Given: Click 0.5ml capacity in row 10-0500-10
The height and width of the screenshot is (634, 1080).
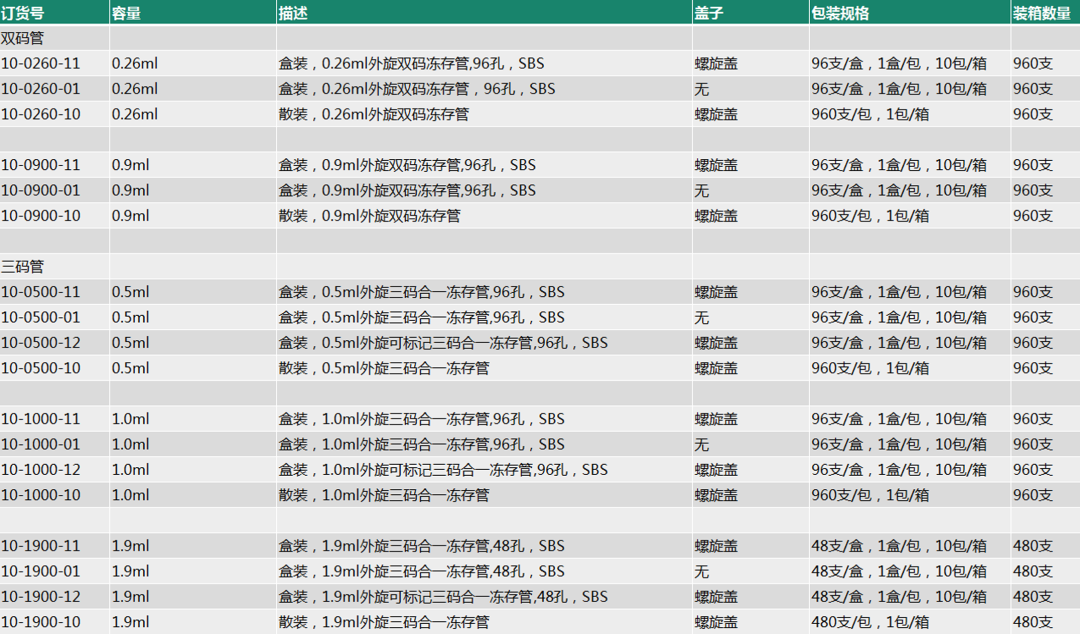Looking at the screenshot, I should (130, 368).
